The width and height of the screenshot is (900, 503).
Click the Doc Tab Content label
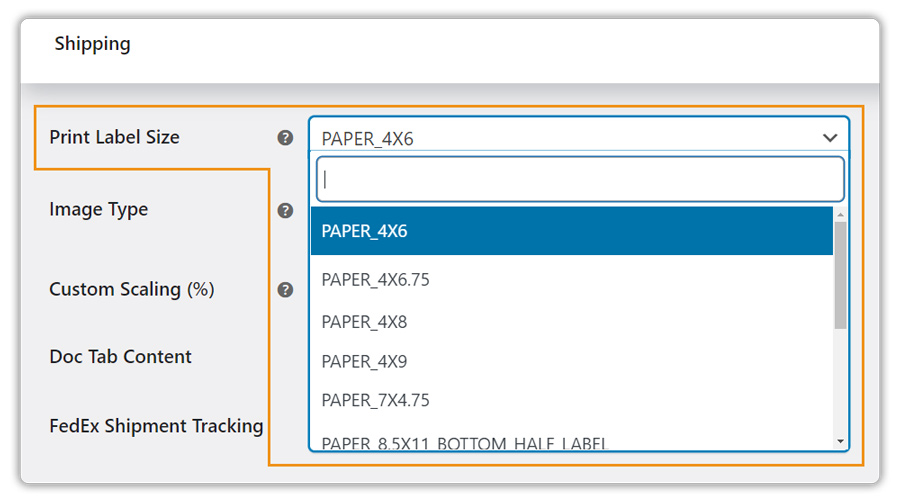click(x=121, y=357)
